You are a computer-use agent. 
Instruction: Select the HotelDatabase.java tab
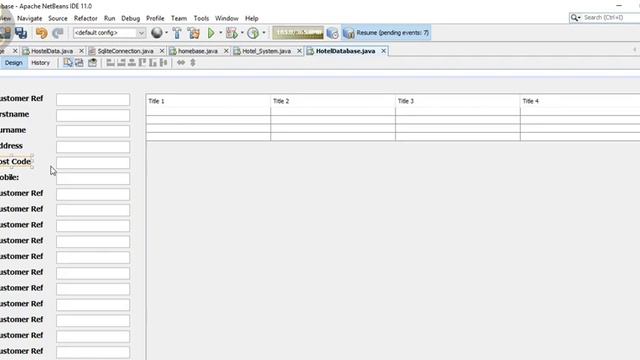point(345,51)
